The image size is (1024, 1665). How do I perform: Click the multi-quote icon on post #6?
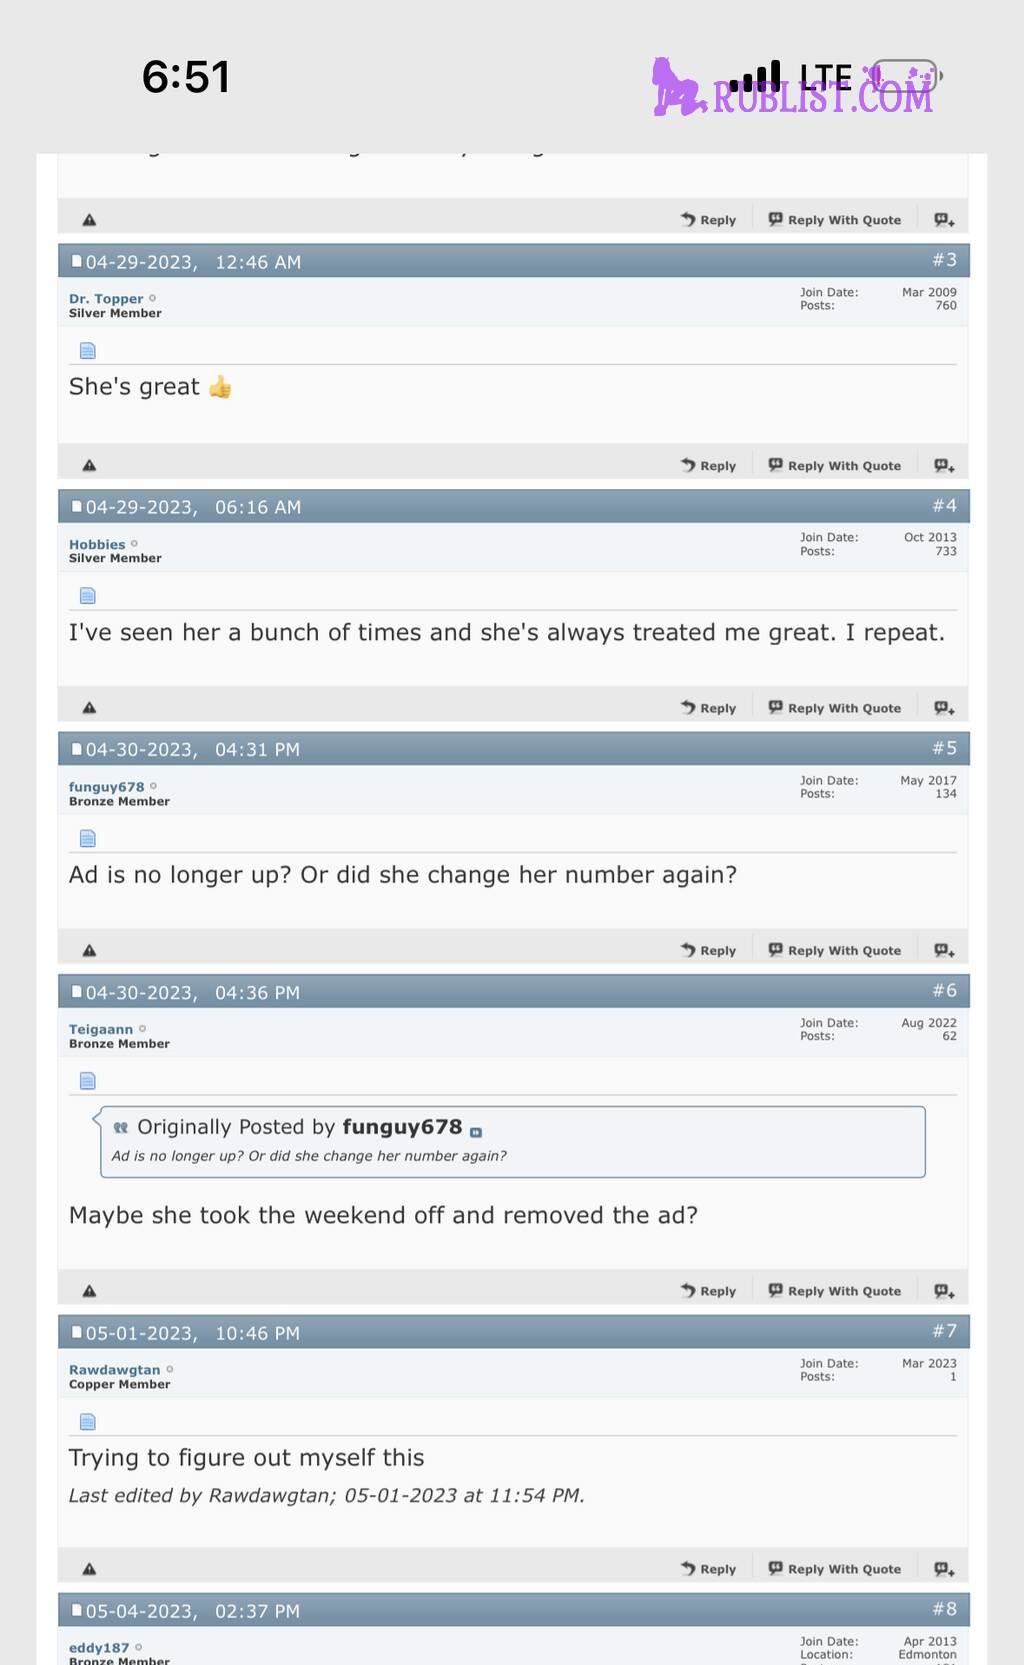pos(944,1291)
